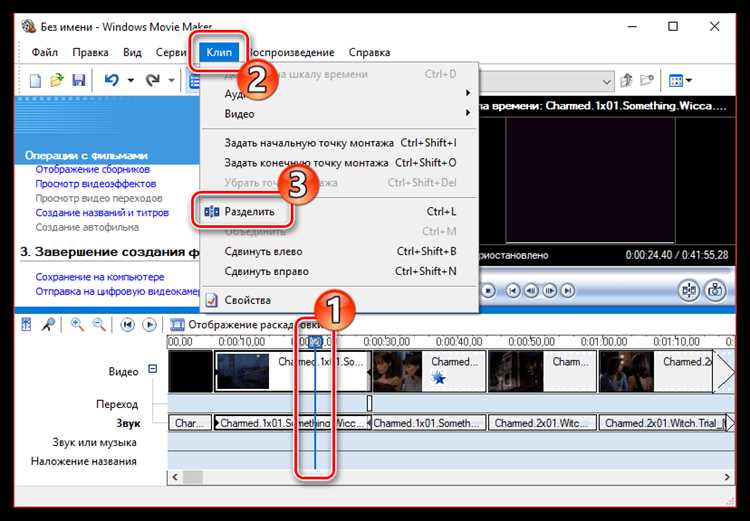Select the Charmed.2x video clip

(656, 371)
